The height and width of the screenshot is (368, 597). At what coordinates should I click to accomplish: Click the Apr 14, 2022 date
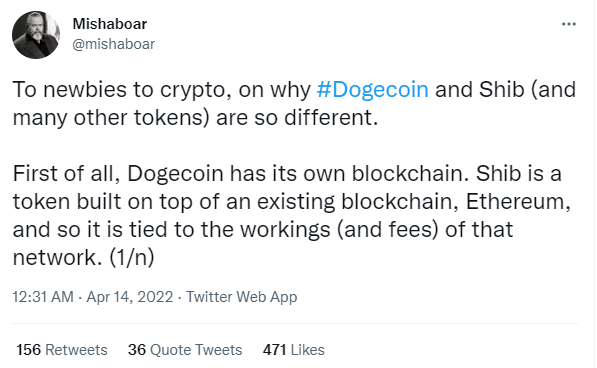(x=130, y=297)
